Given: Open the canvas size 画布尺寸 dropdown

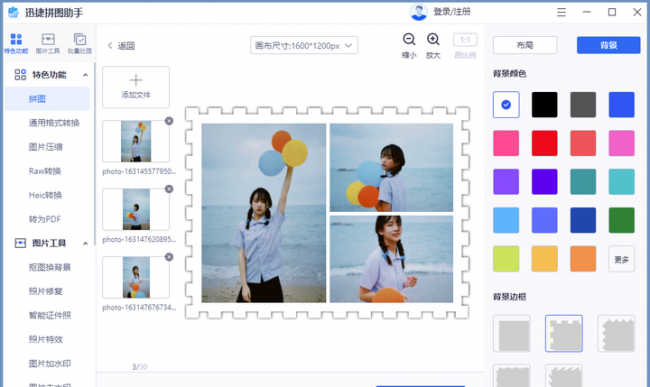Looking at the screenshot, I should click(304, 45).
